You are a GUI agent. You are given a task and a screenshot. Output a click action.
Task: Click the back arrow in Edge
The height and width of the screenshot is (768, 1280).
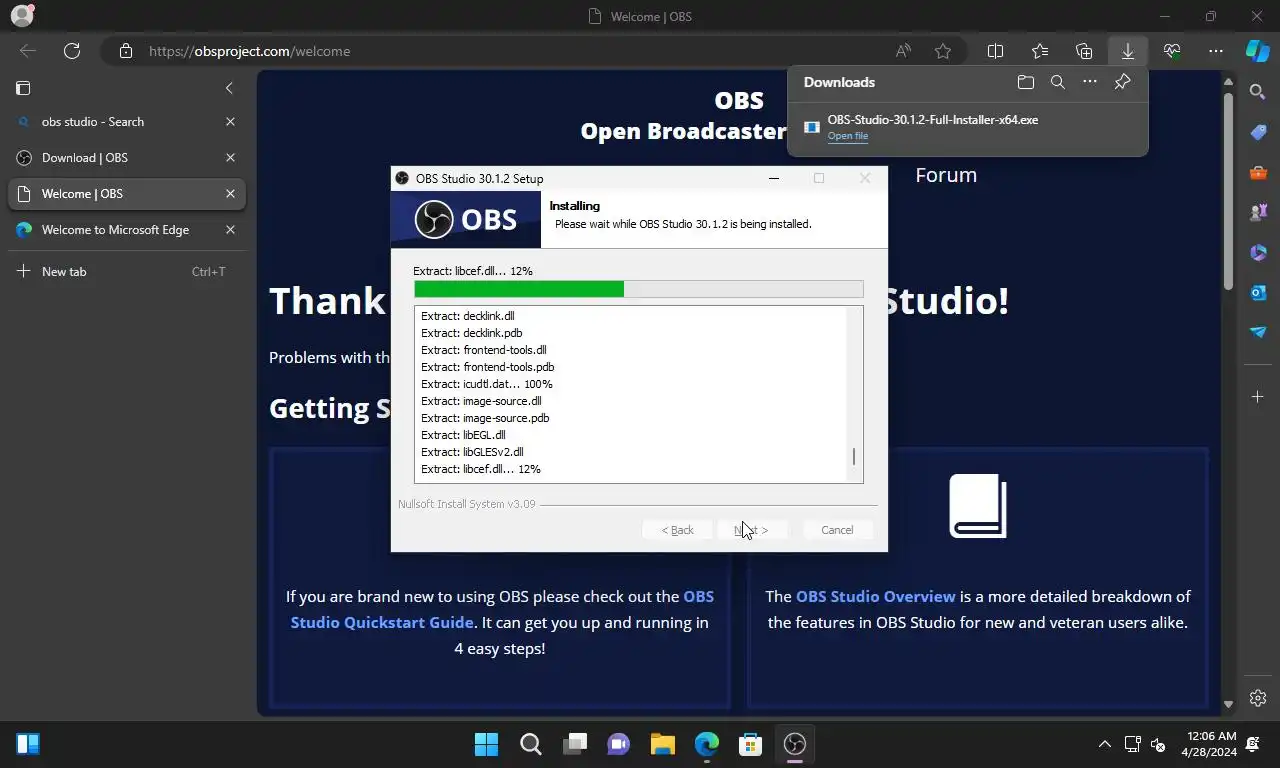28,51
